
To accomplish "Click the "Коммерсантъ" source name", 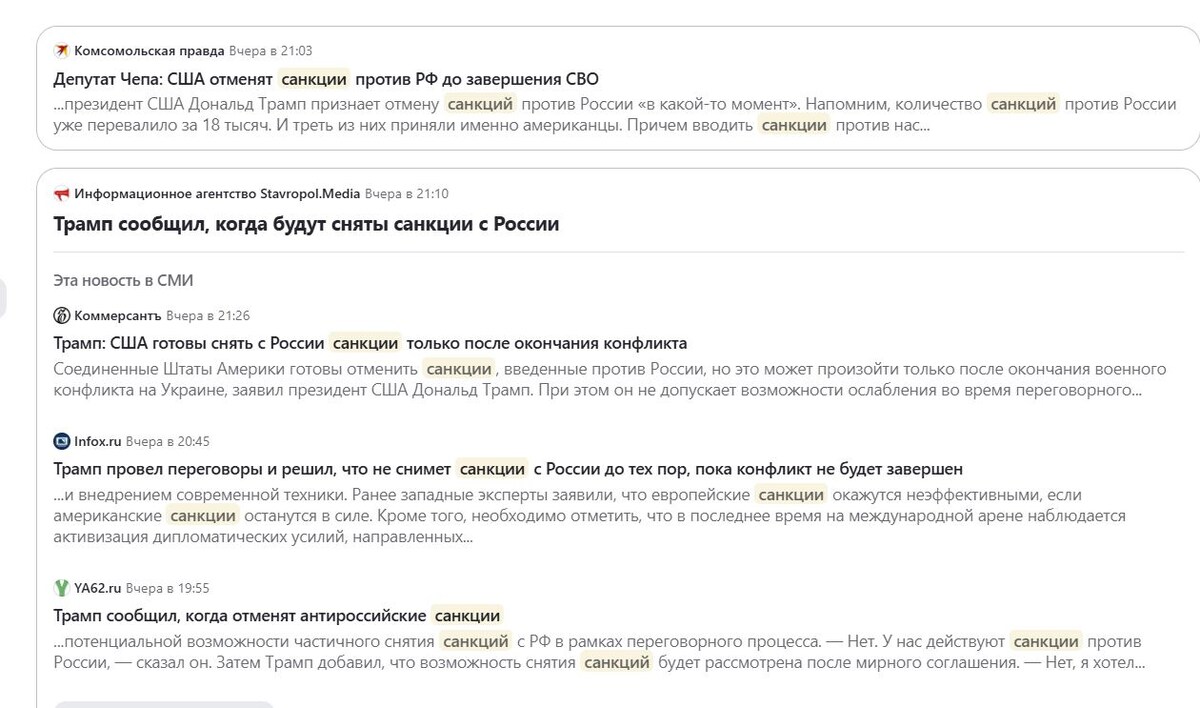I will [118, 315].
